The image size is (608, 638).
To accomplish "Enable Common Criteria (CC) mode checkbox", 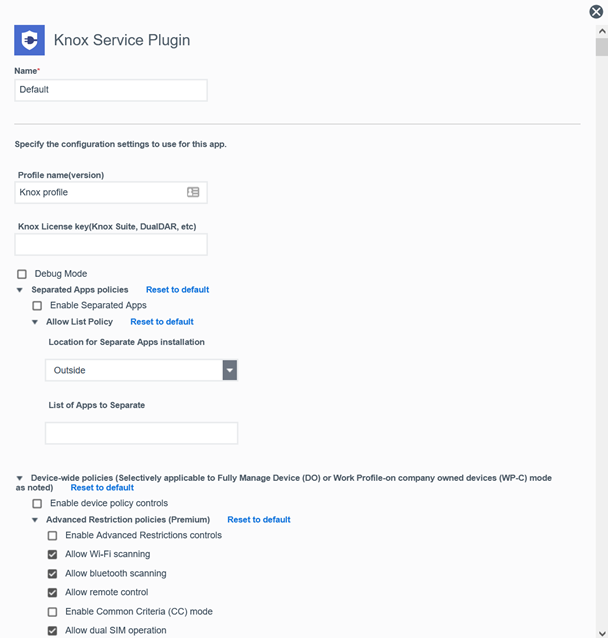I will click(53, 612).
